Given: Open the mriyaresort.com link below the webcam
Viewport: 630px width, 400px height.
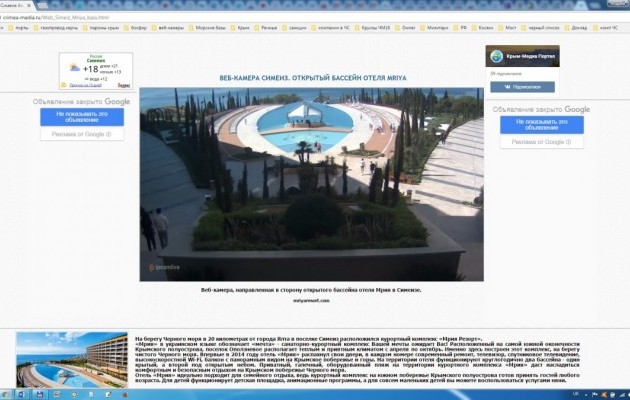Looking at the screenshot, I should coord(311,300).
